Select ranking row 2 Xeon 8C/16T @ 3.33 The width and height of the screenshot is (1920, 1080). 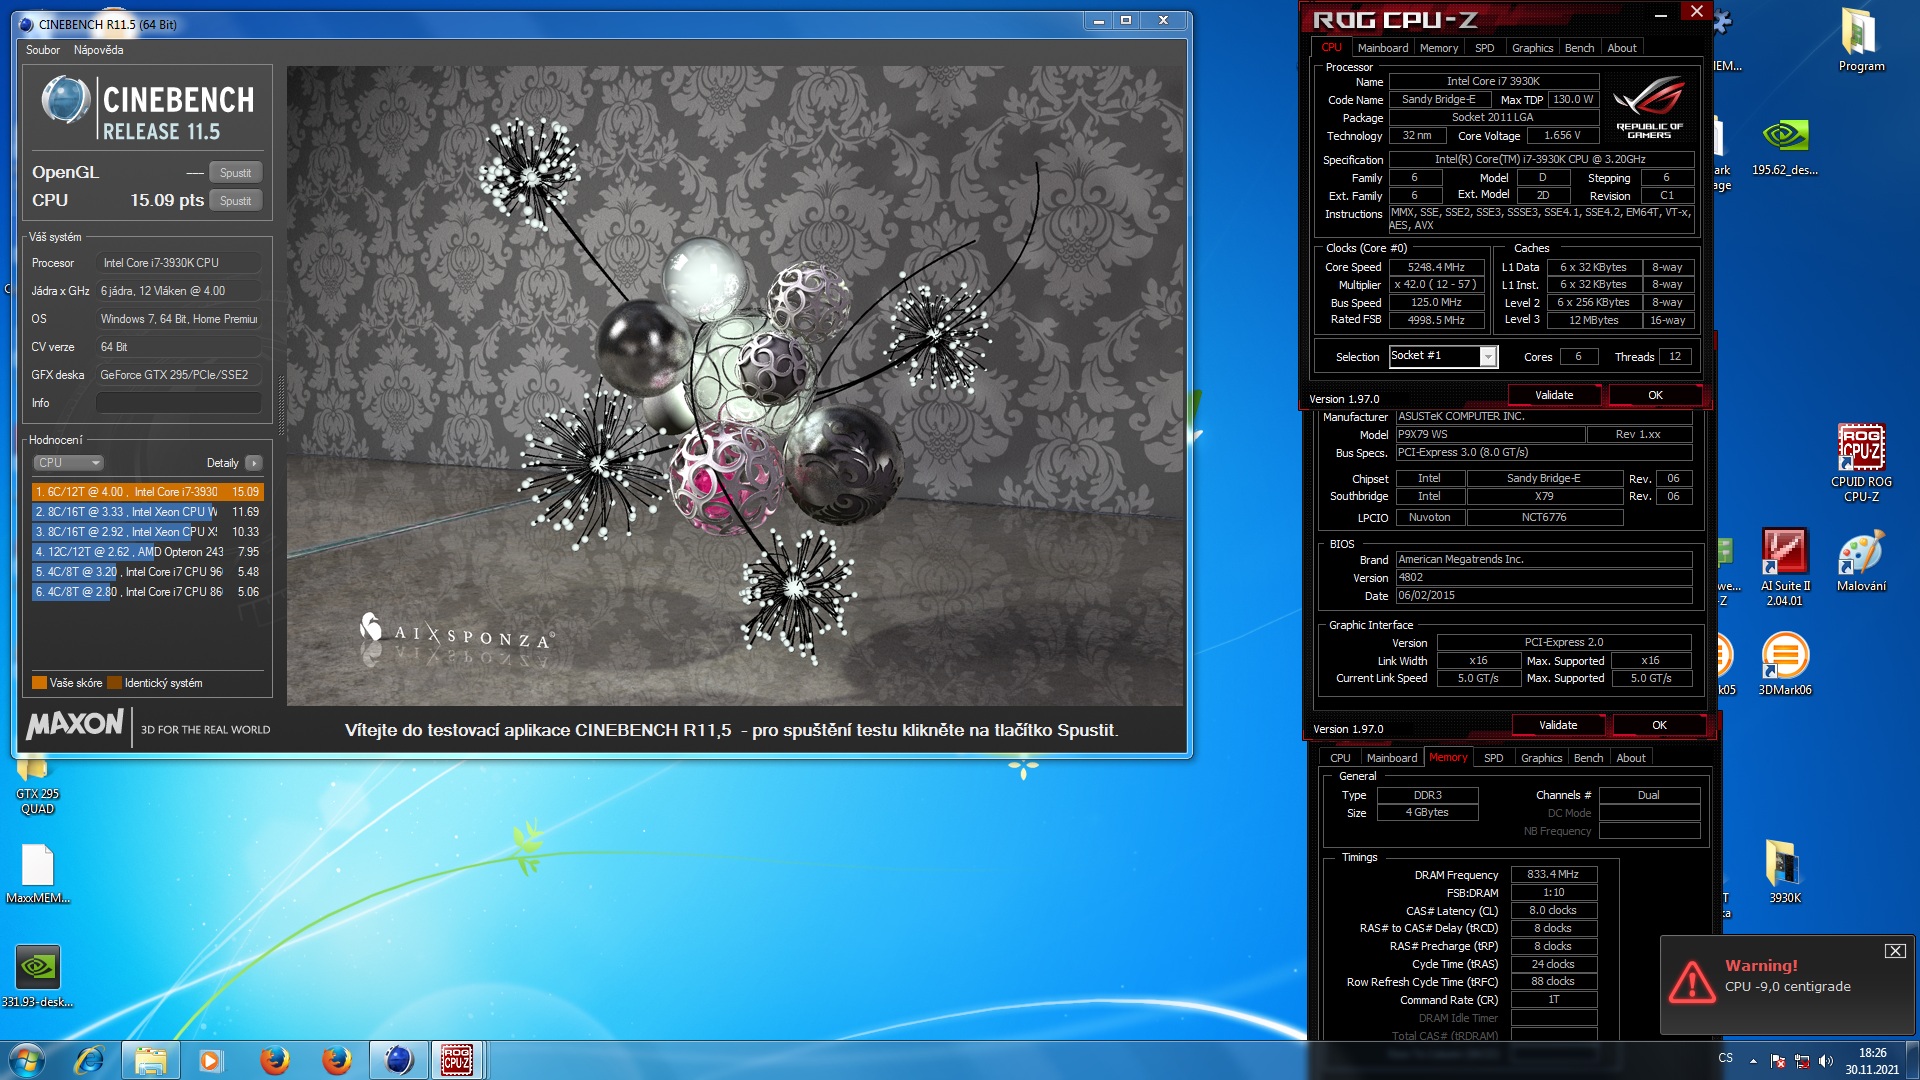[x=147, y=512]
